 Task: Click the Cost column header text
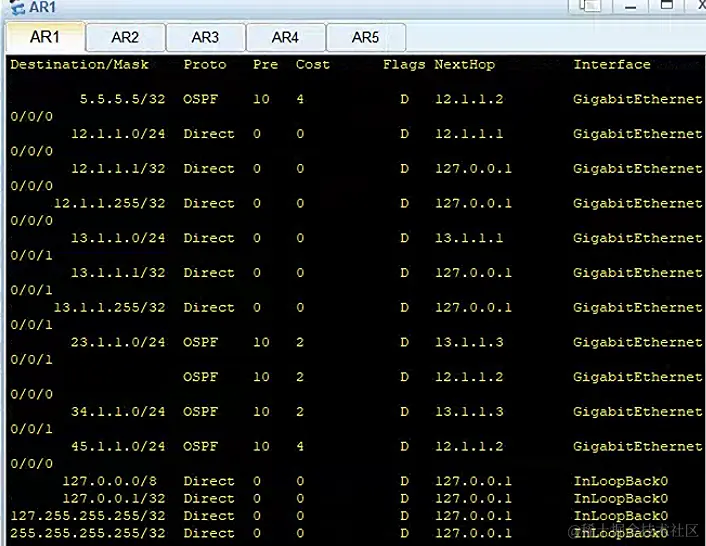tap(312, 64)
